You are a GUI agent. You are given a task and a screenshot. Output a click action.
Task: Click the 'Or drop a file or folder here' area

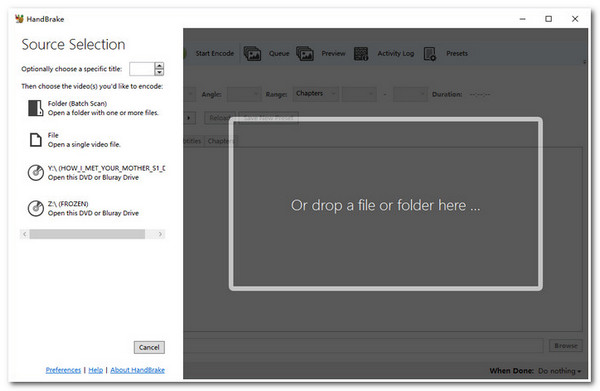pyautogui.click(x=385, y=204)
